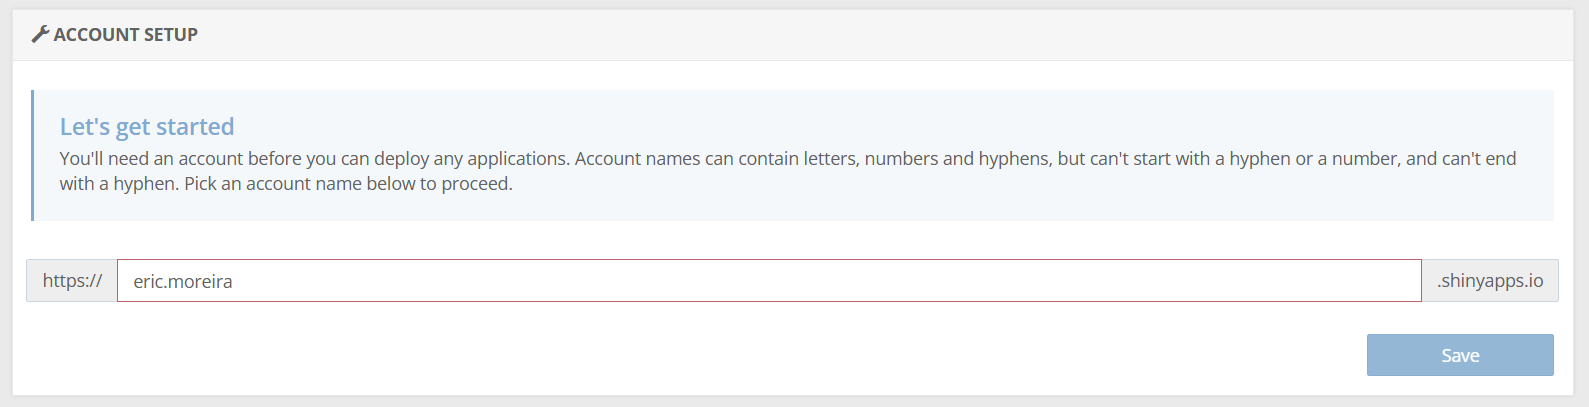Click the eric.moreira text in the field
This screenshot has width=1589, height=407.
(x=183, y=282)
